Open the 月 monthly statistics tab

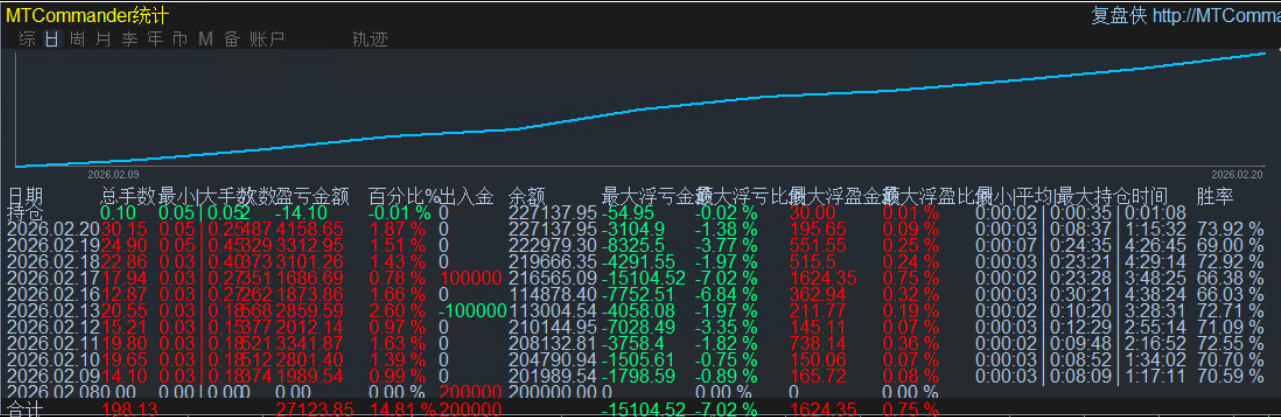[x=103, y=39]
